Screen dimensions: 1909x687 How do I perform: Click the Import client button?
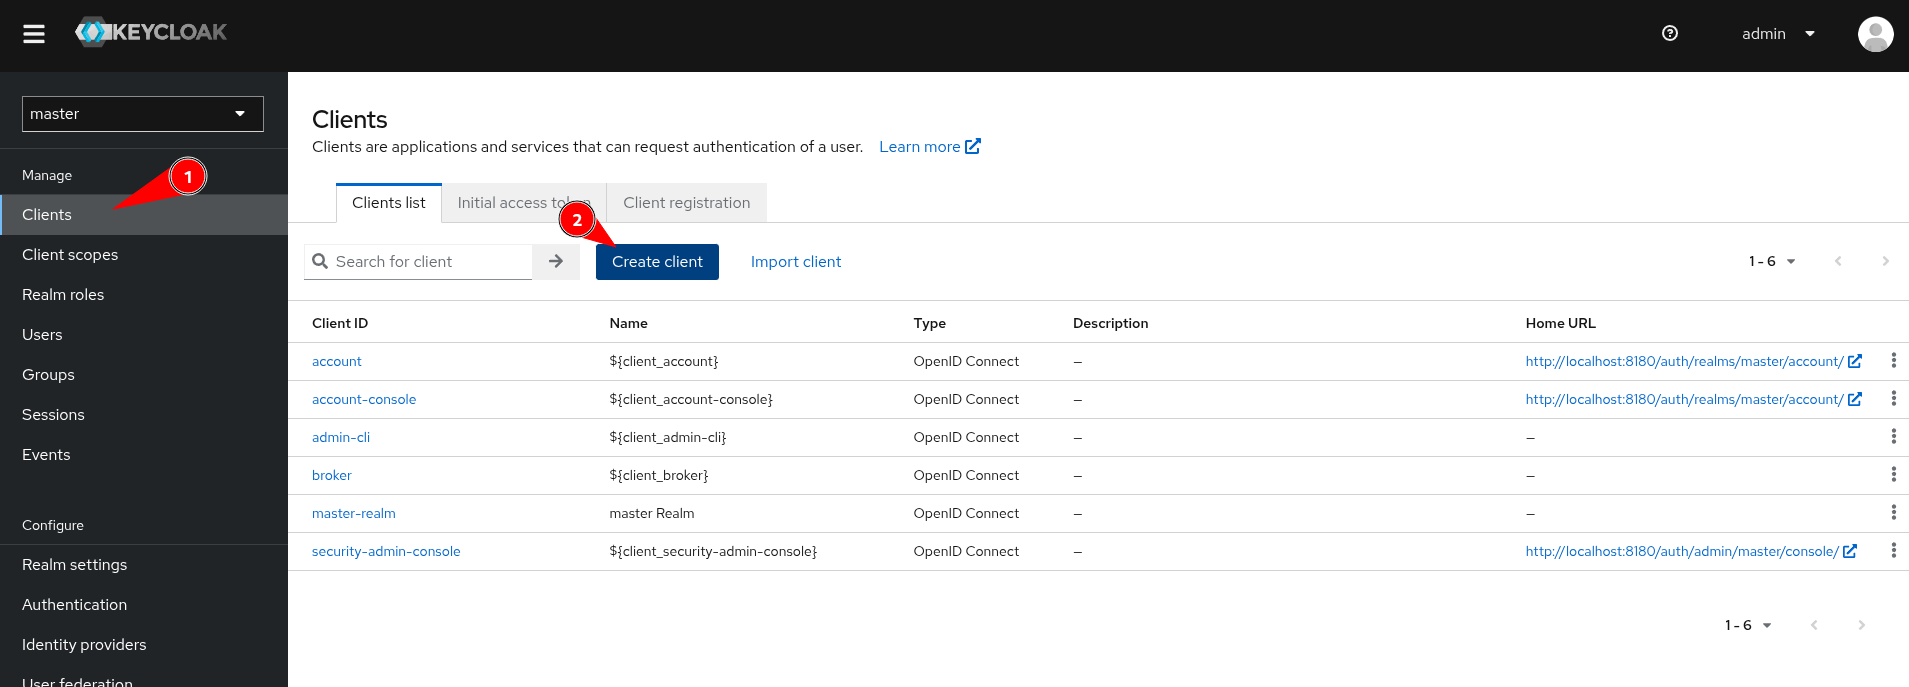click(x=796, y=262)
